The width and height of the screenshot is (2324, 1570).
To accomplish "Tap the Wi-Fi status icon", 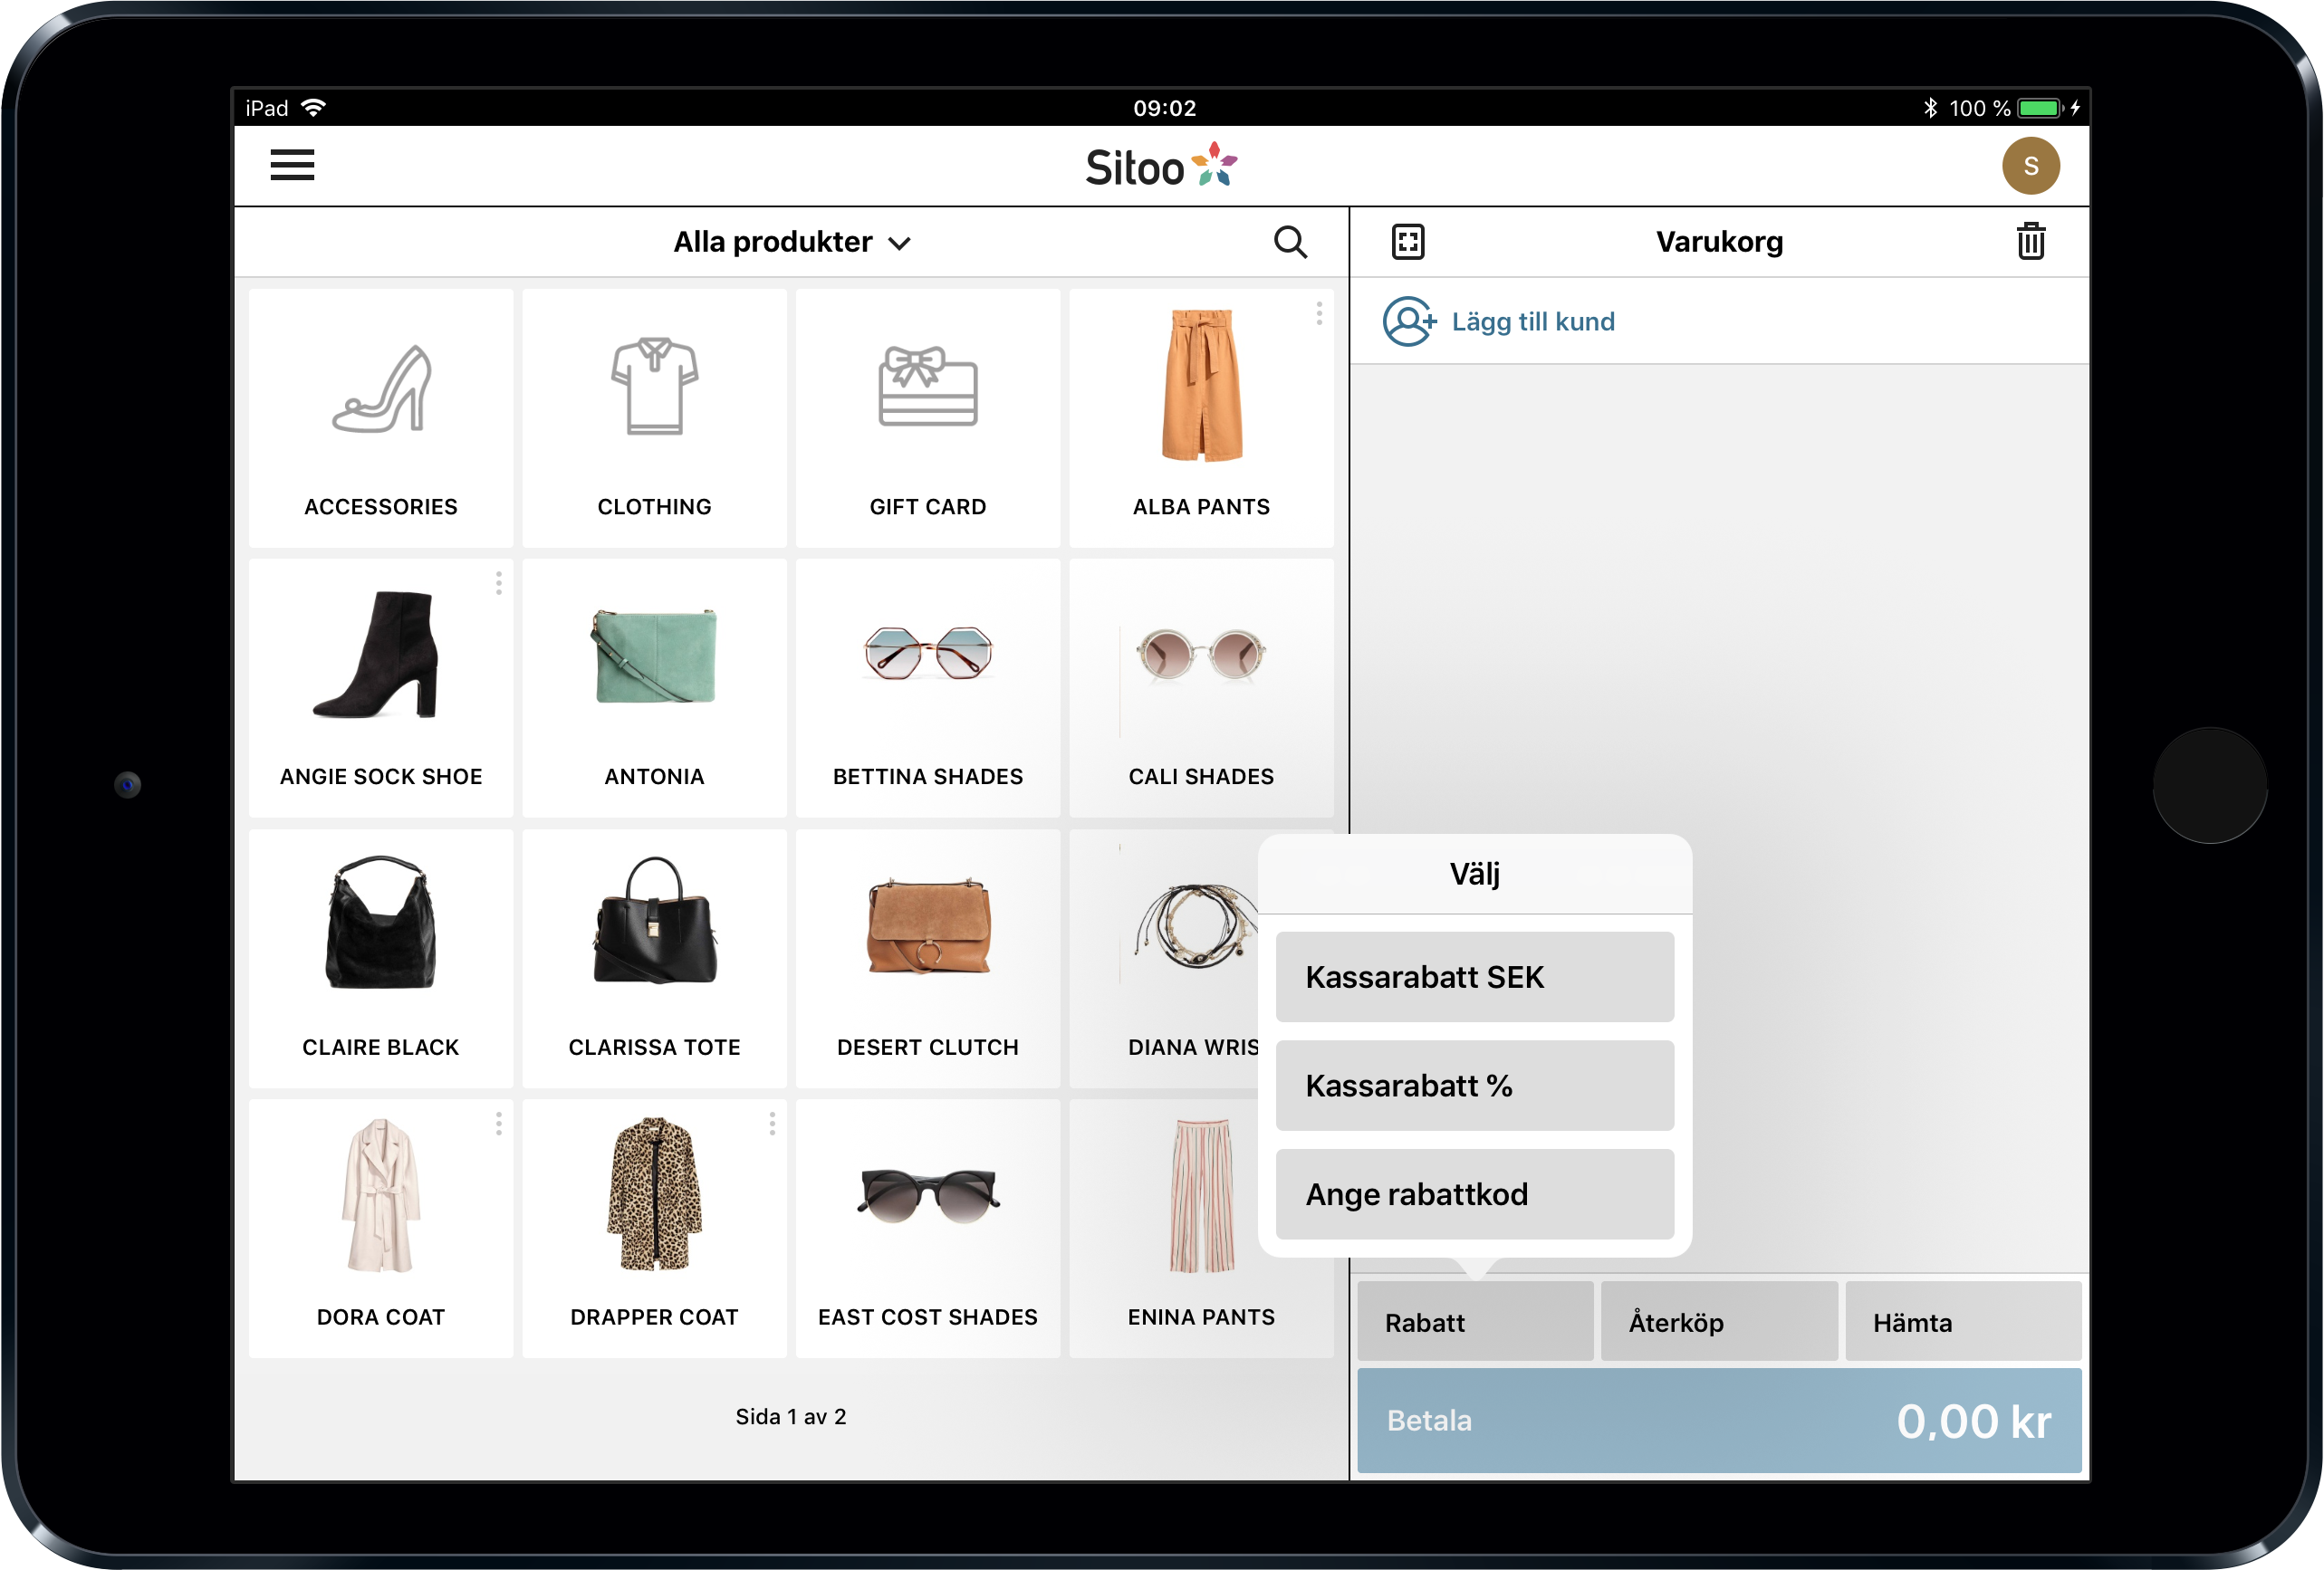I will tap(313, 107).
